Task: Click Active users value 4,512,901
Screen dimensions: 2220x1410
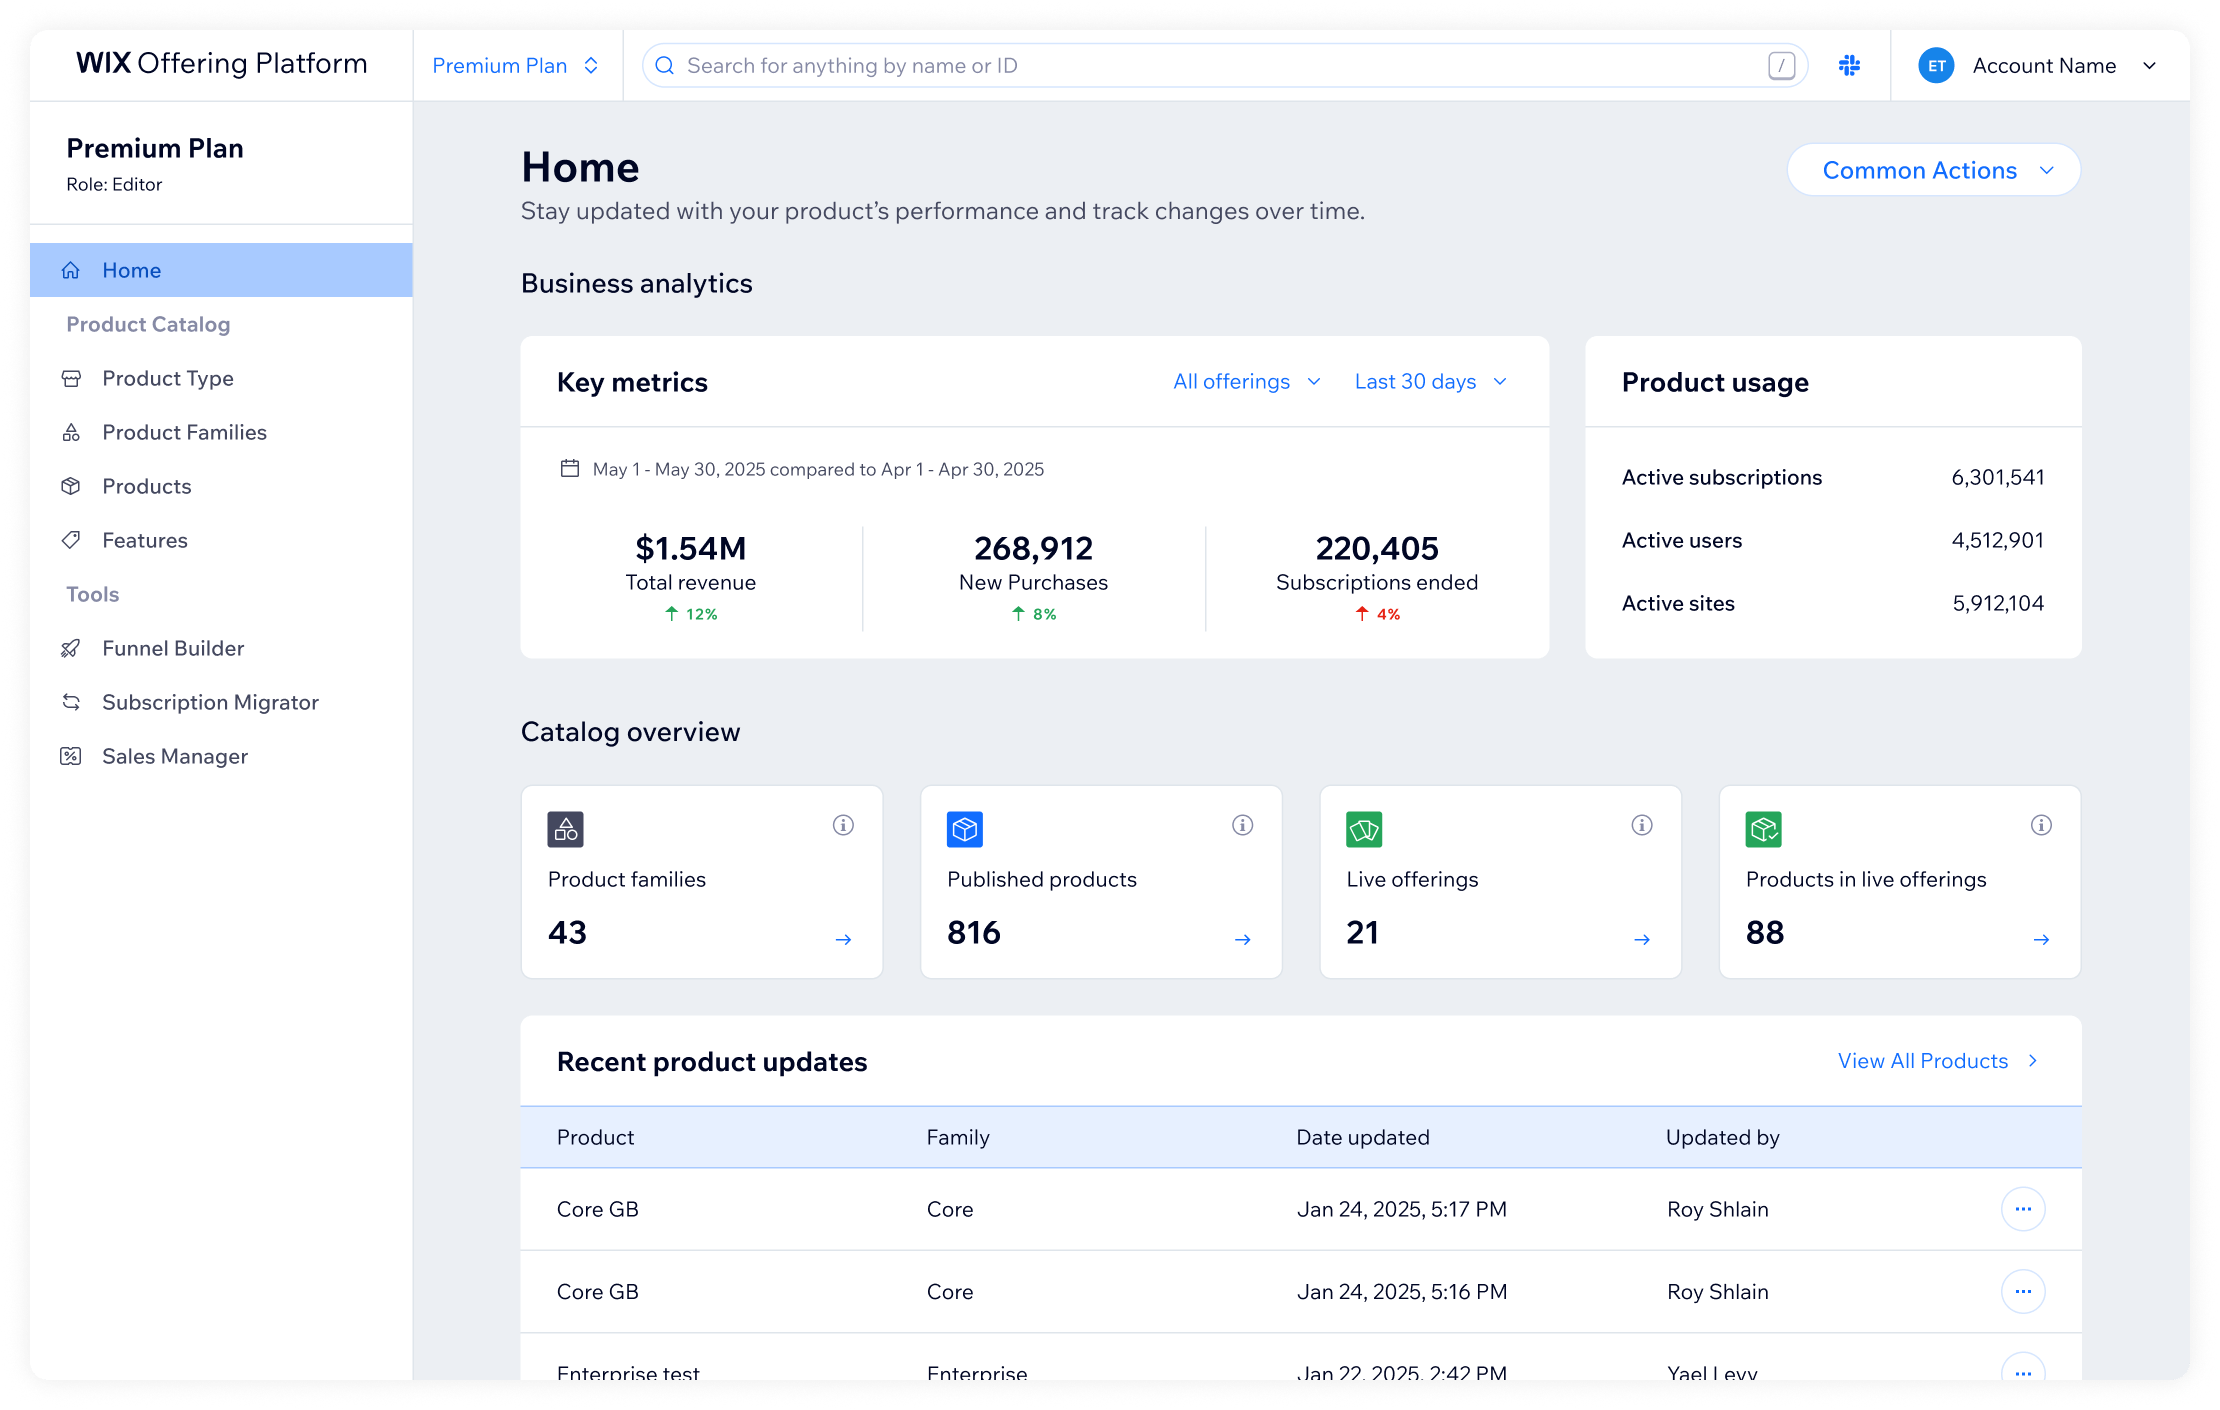Action: 1998,540
